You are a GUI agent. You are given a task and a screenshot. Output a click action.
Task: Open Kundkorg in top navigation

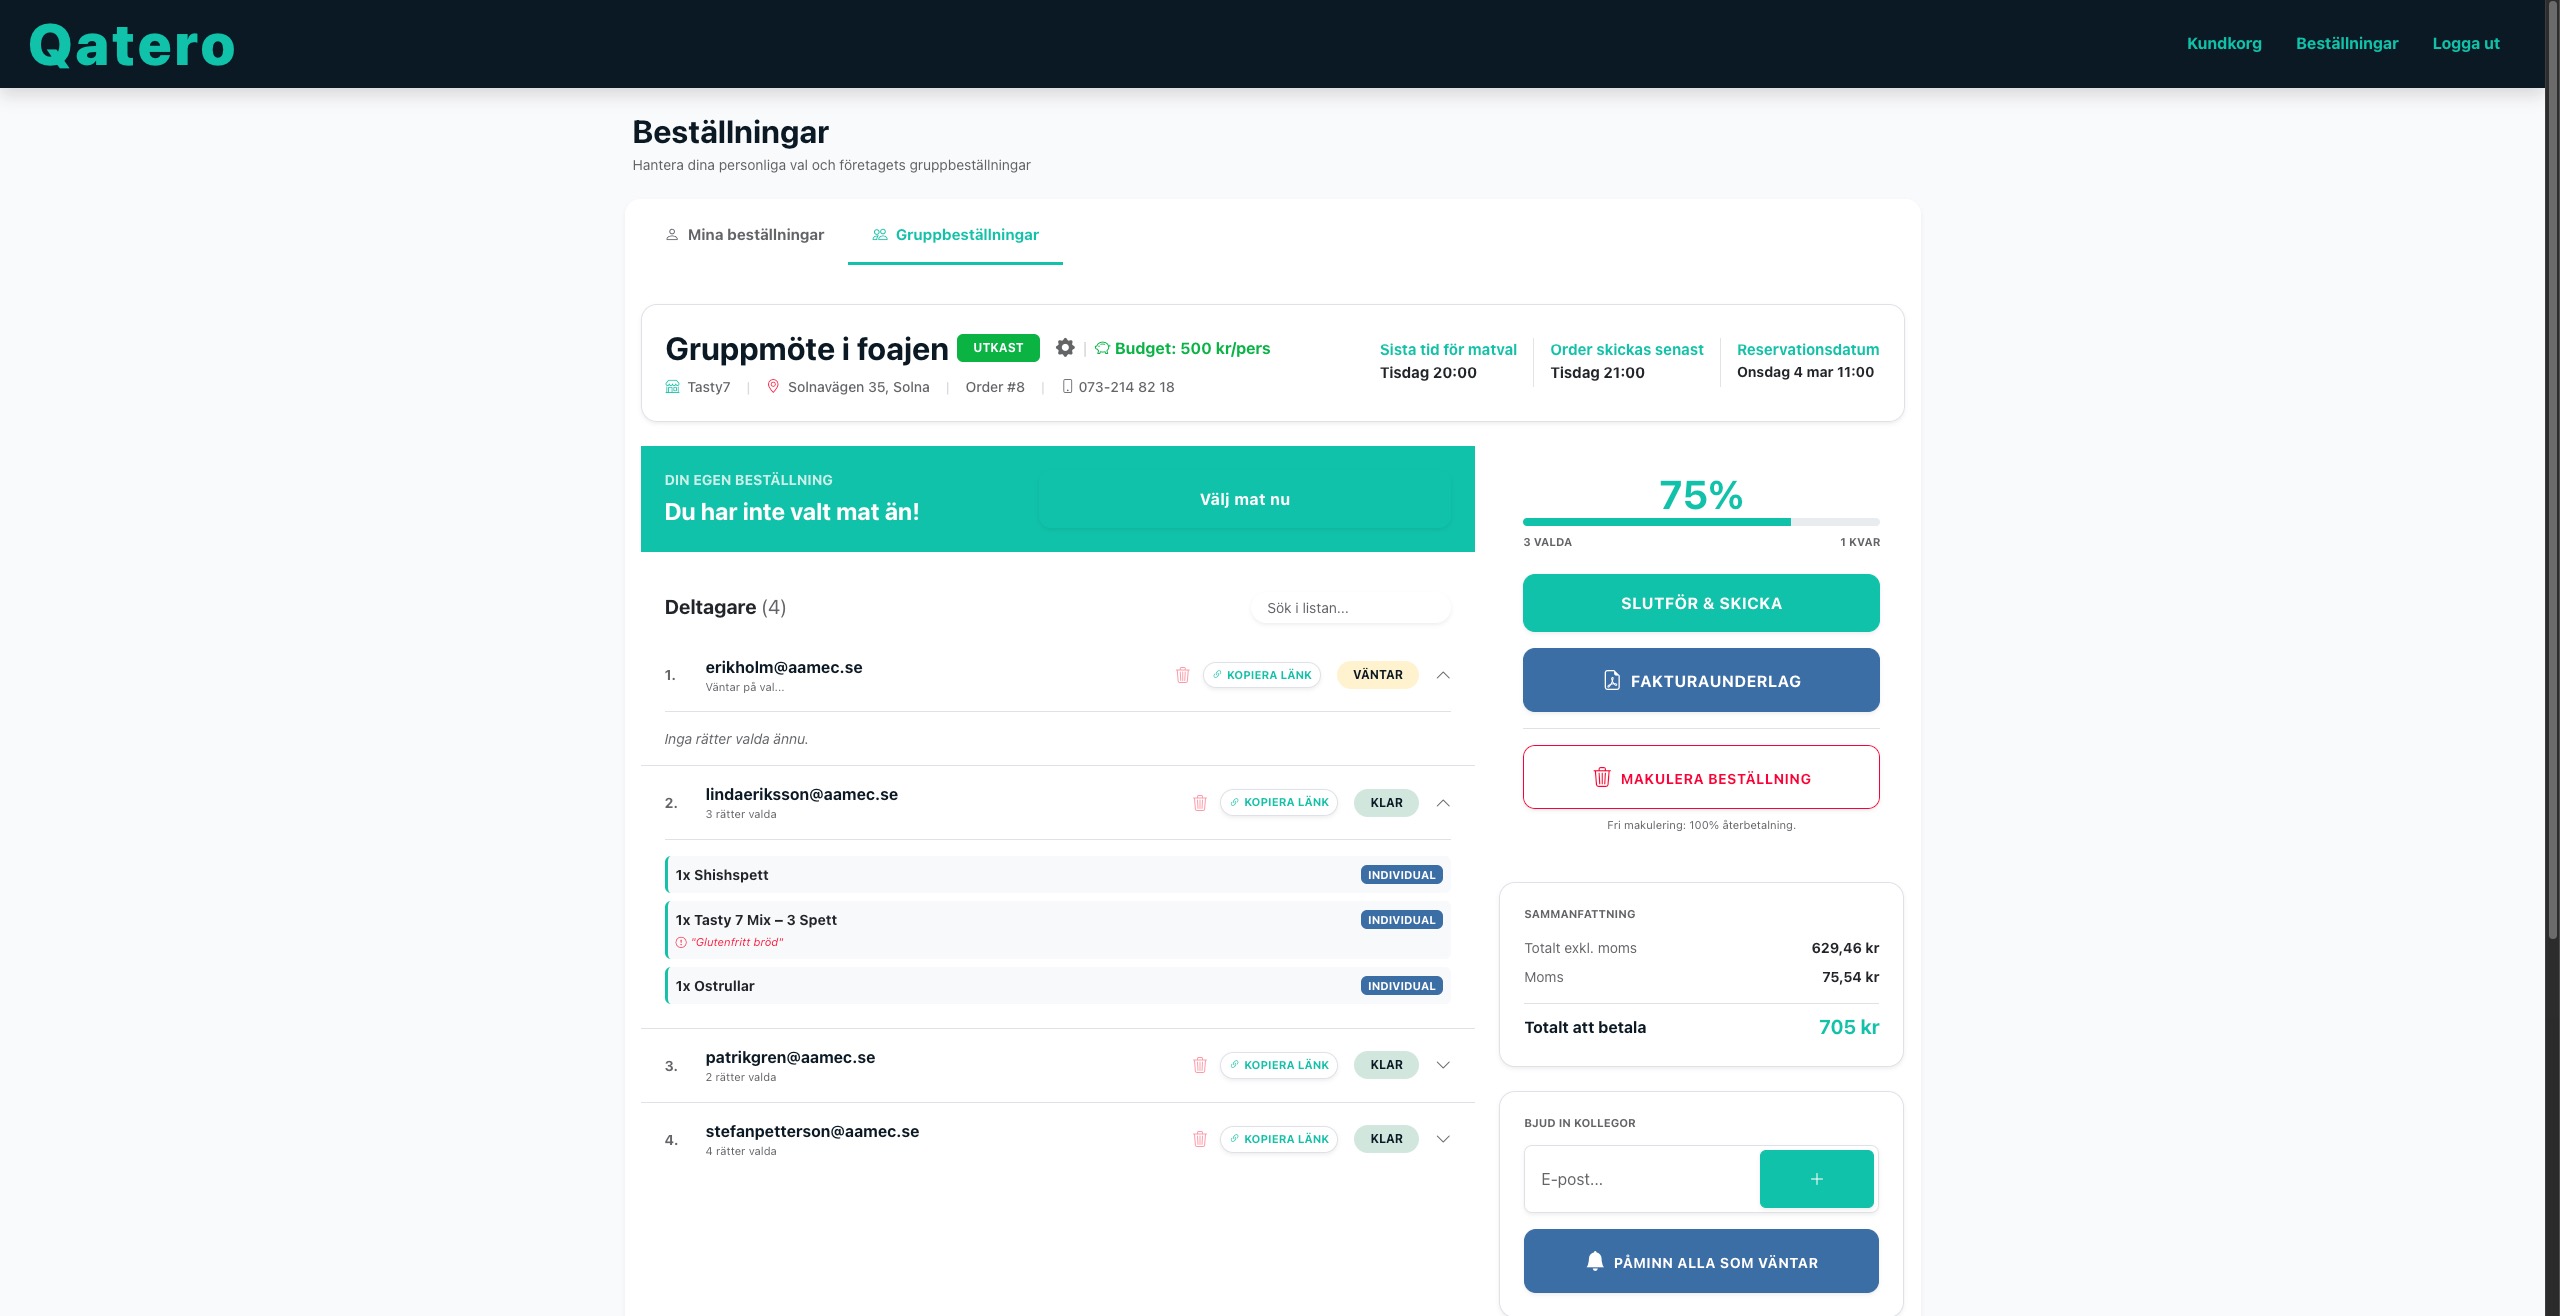[2224, 44]
